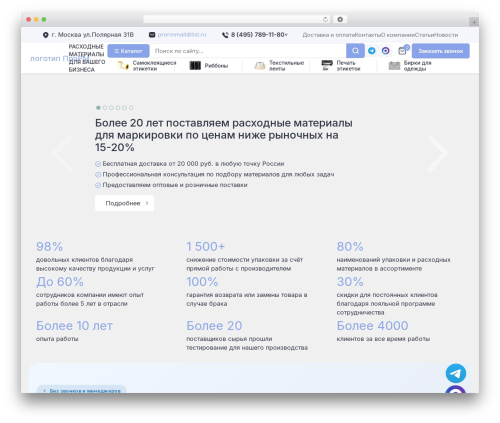
Task: Open the О компании menu link
Action: pos(398,35)
